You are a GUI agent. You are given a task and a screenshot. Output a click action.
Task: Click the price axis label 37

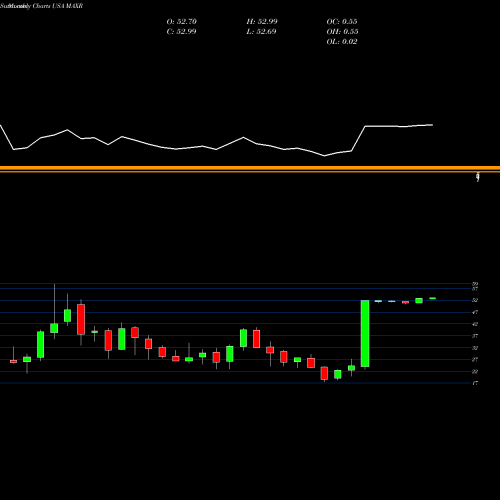[x=475, y=336]
